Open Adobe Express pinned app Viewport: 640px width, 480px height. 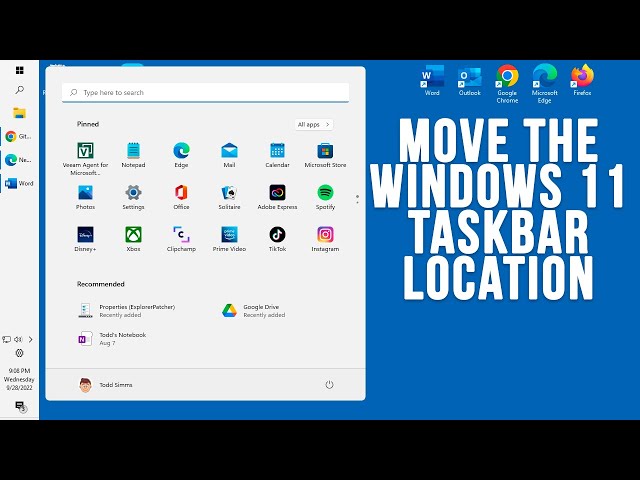[277, 198]
